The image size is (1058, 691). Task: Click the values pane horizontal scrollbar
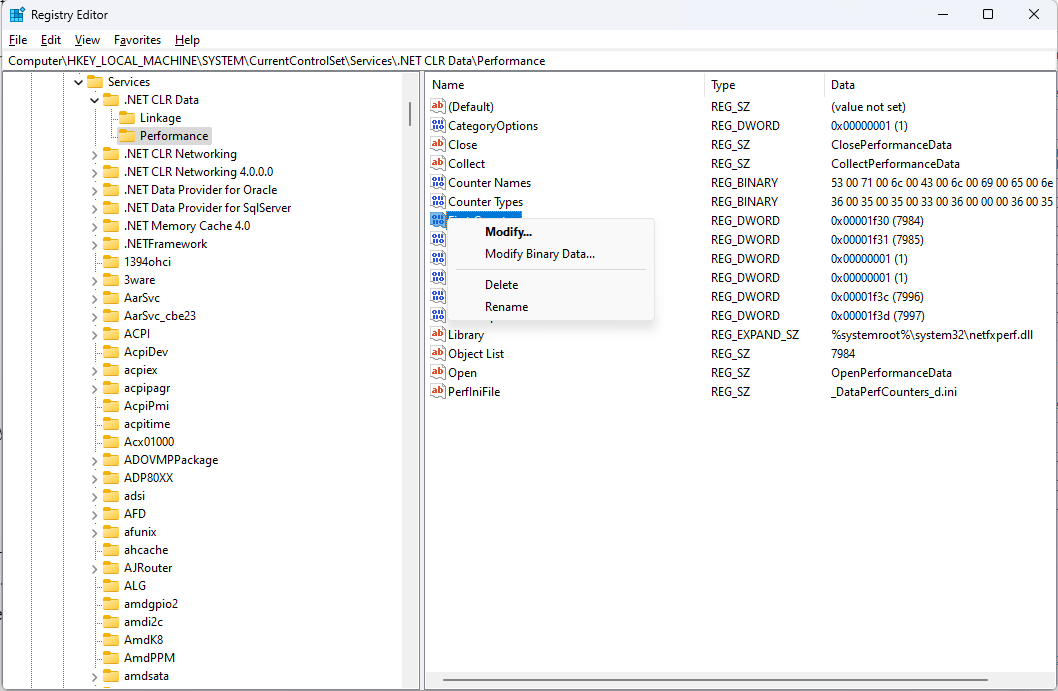point(715,680)
